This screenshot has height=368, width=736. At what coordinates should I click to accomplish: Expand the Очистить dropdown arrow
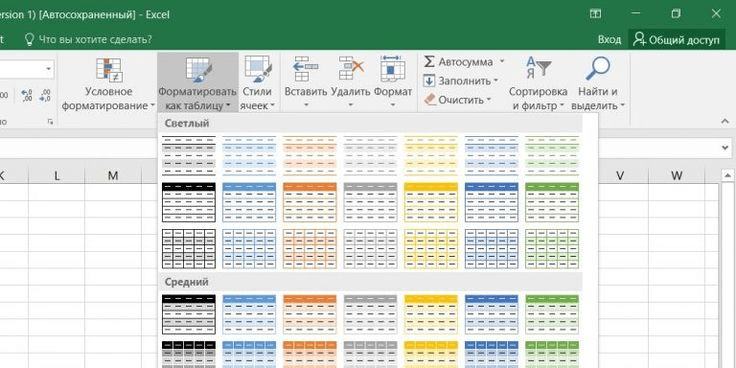489,100
